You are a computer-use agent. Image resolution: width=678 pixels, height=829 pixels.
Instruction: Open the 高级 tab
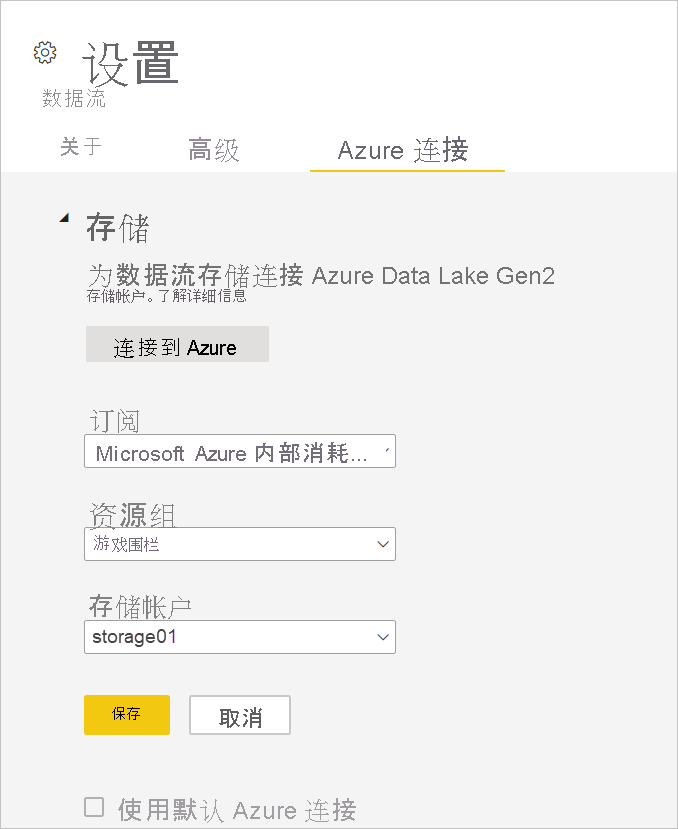214,150
